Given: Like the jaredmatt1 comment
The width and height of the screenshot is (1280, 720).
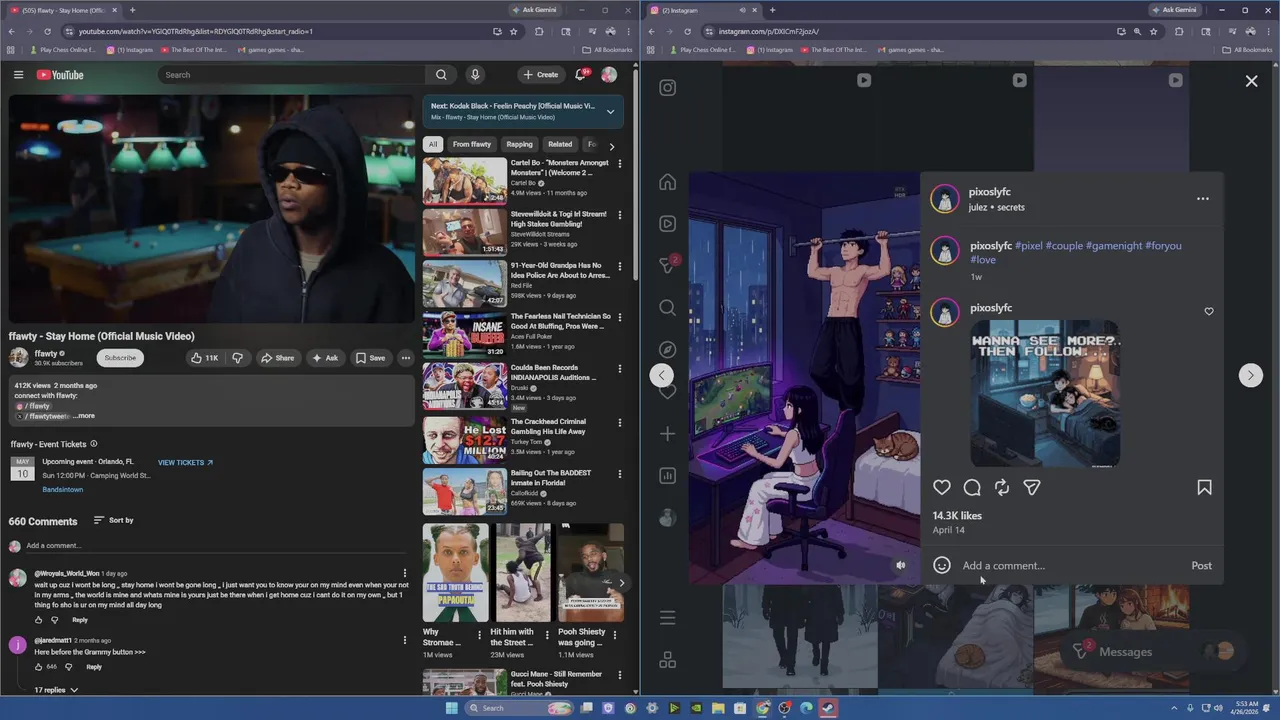Looking at the screenshot, I should click(x=39, y=667).
